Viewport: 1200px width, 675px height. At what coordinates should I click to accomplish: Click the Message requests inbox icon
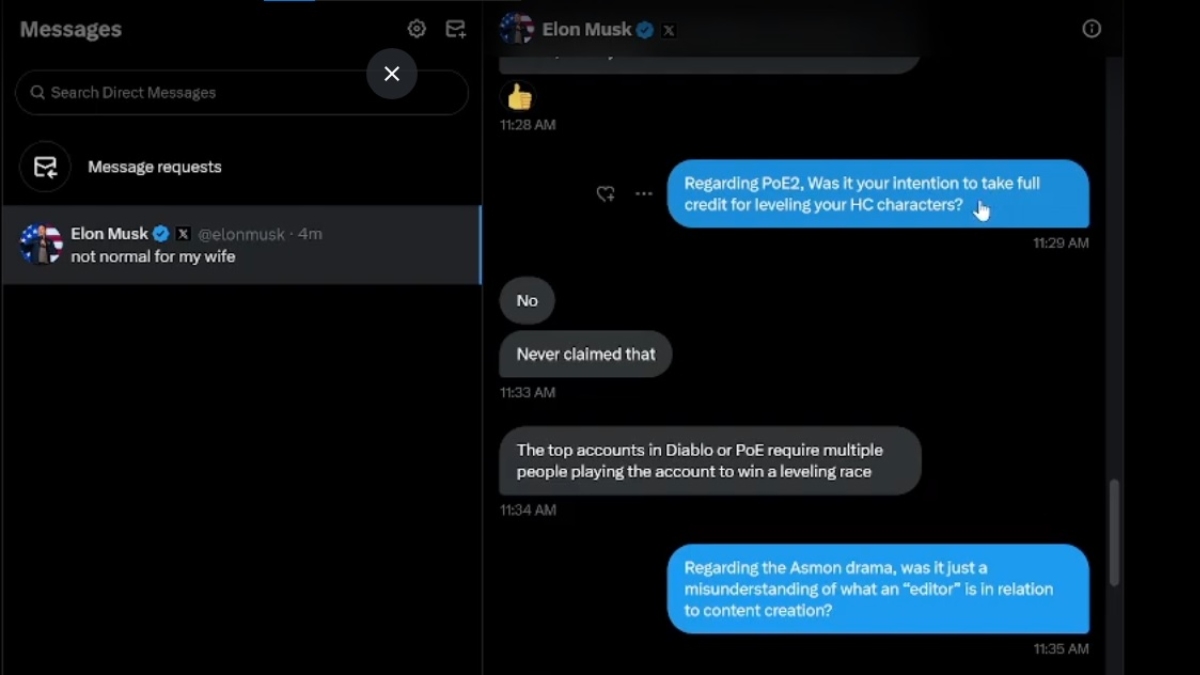pos(46,167)
